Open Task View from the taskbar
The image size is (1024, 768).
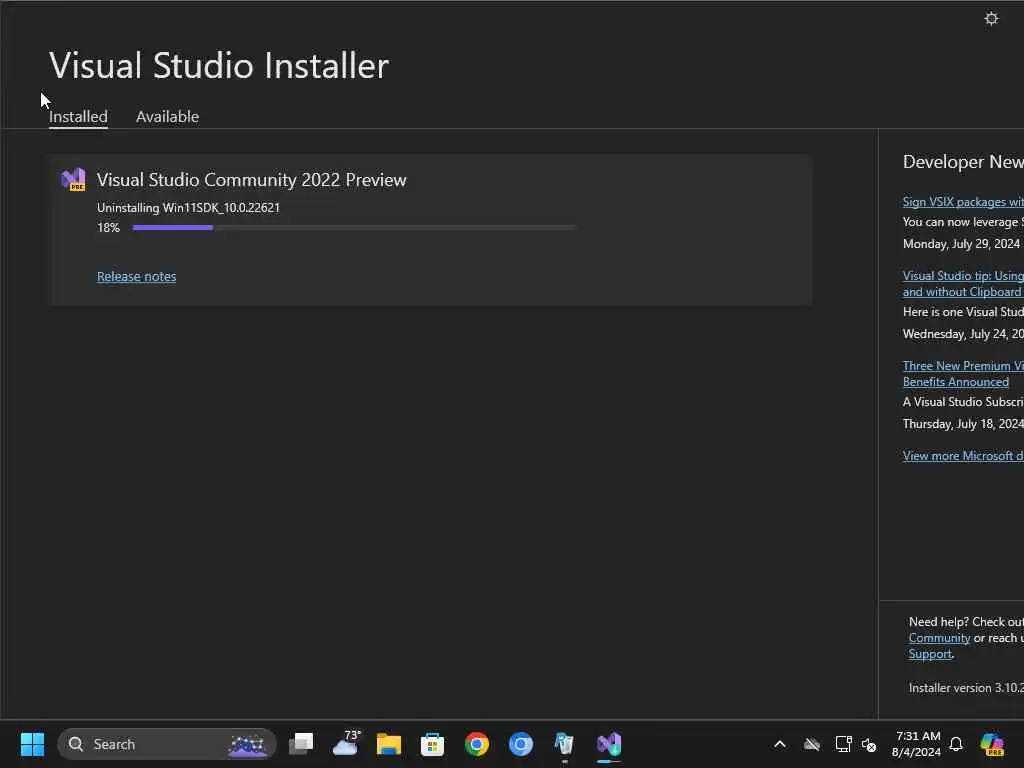(301, 744)
